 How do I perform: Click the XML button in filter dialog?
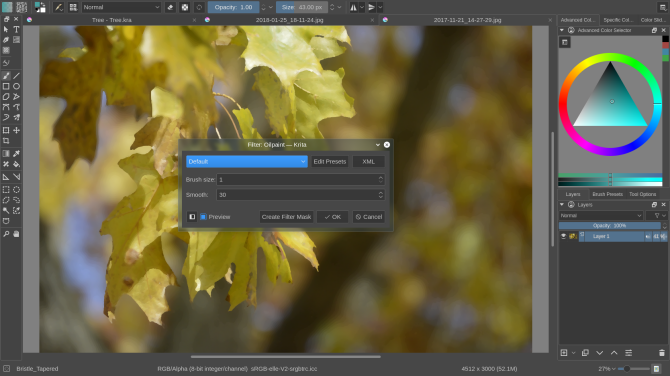click(368, 162)
